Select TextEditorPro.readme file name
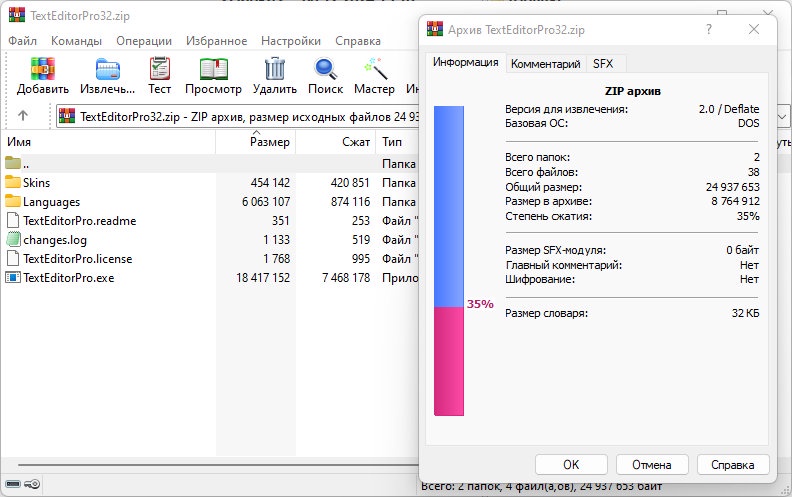 click(80, 221)
